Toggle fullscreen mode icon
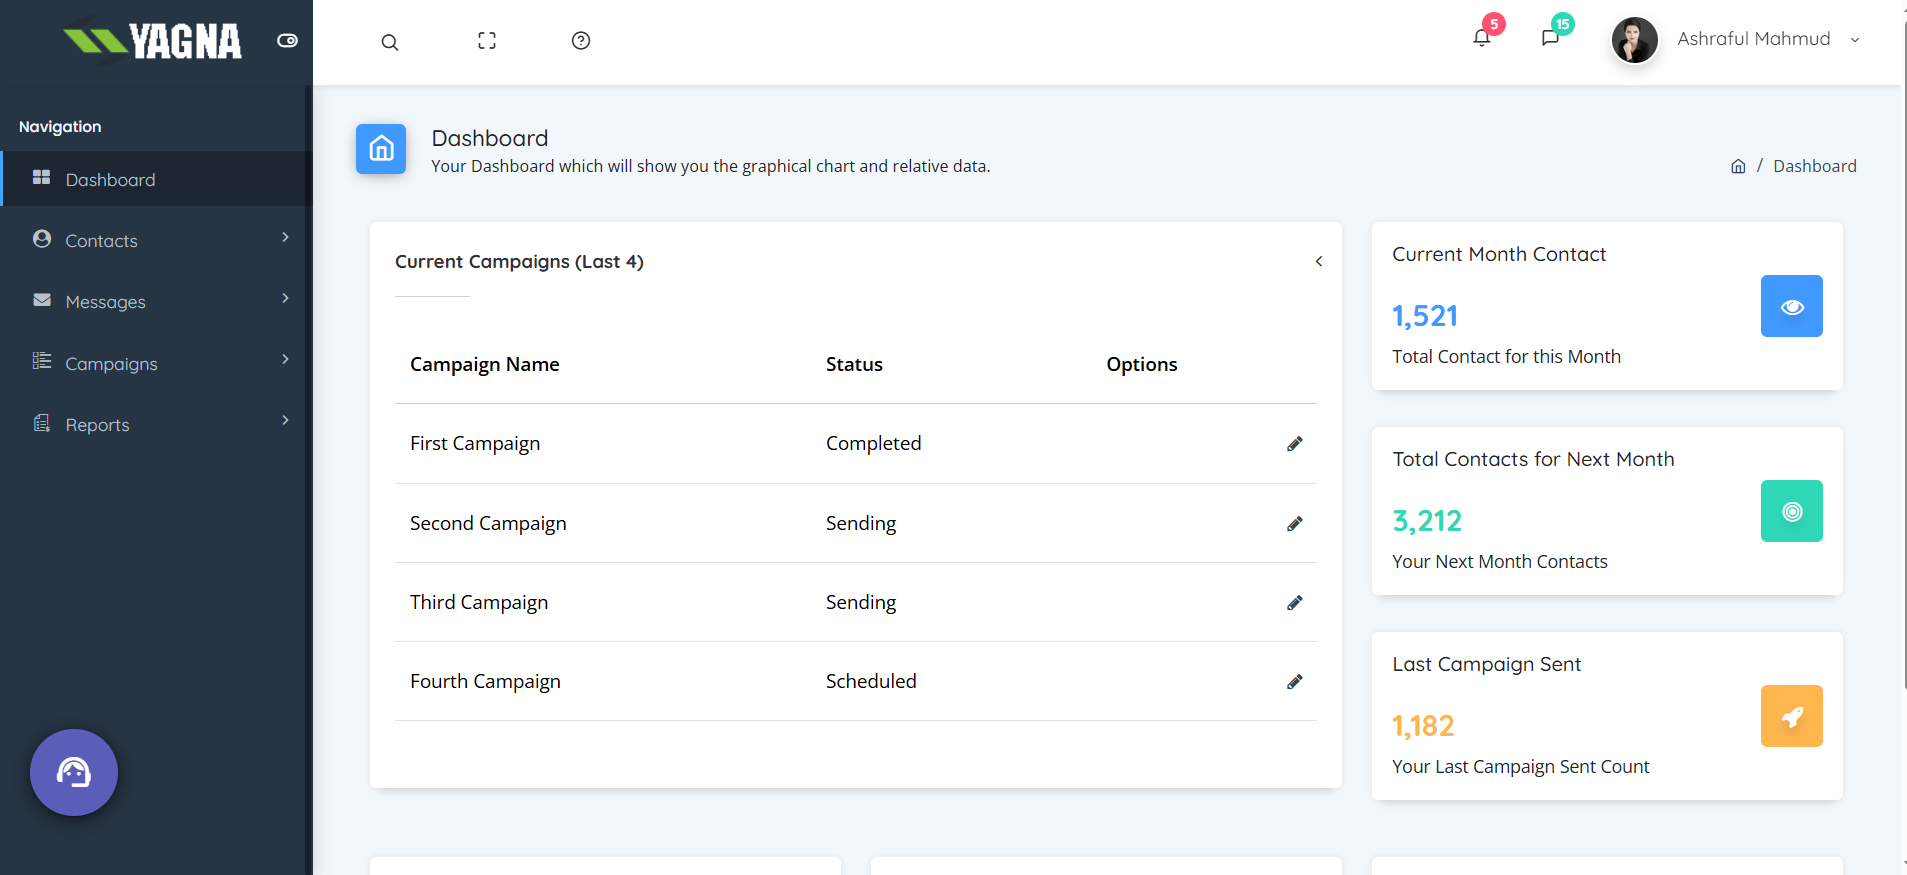 click(487, 41)
